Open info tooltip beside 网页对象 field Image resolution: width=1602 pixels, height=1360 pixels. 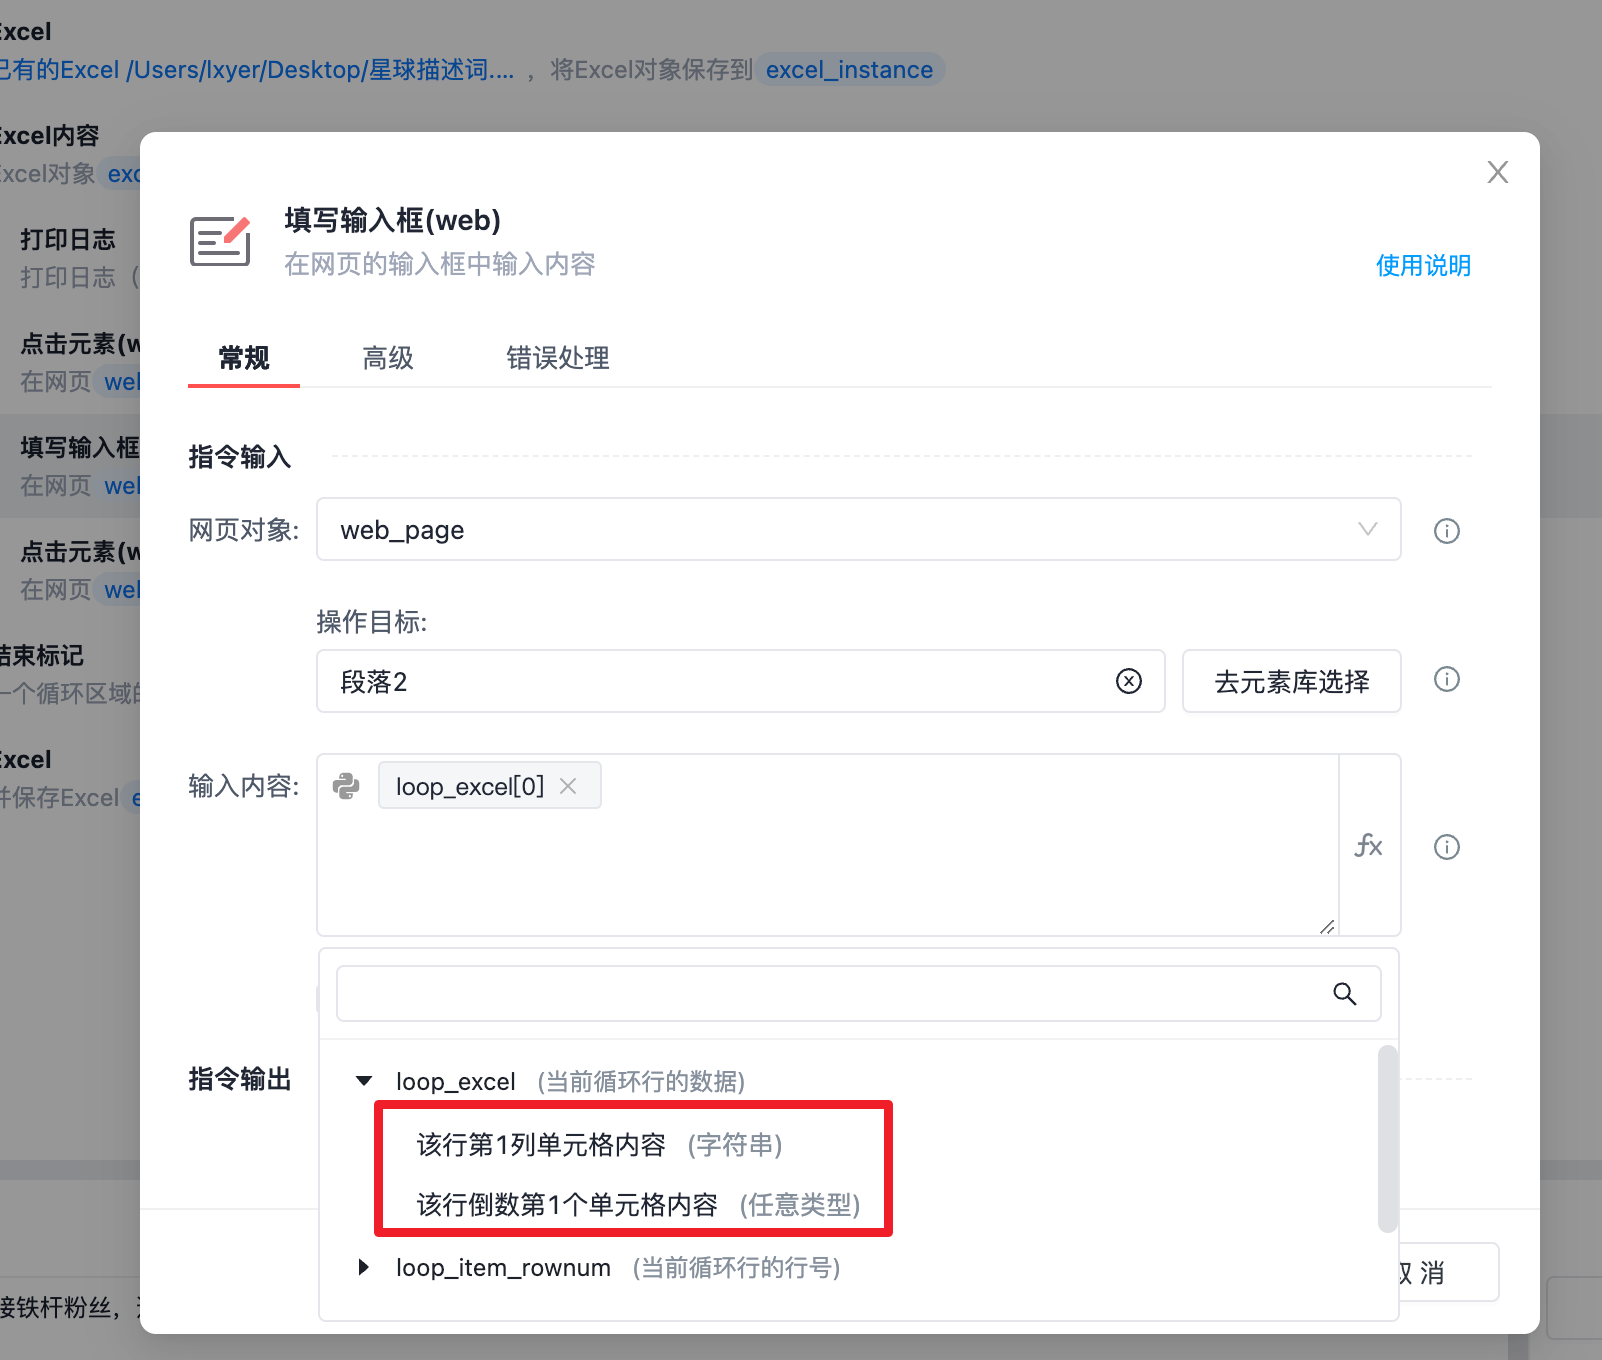(x=1446, y=530)
